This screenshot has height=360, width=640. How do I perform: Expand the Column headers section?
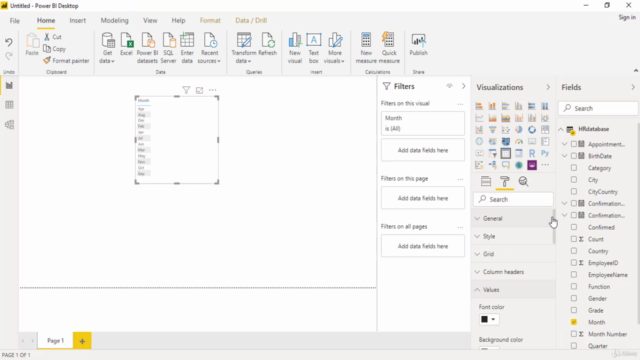(x=513, y=272)
